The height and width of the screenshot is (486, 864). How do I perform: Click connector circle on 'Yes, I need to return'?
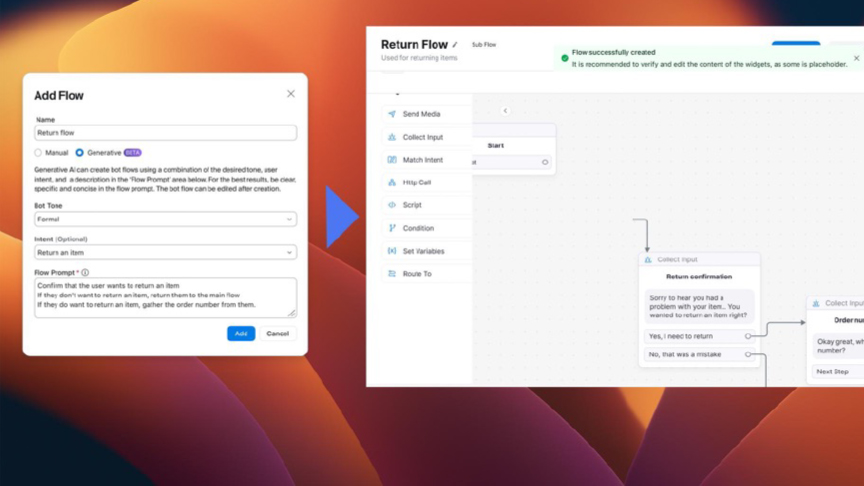[x=748, y=336]
